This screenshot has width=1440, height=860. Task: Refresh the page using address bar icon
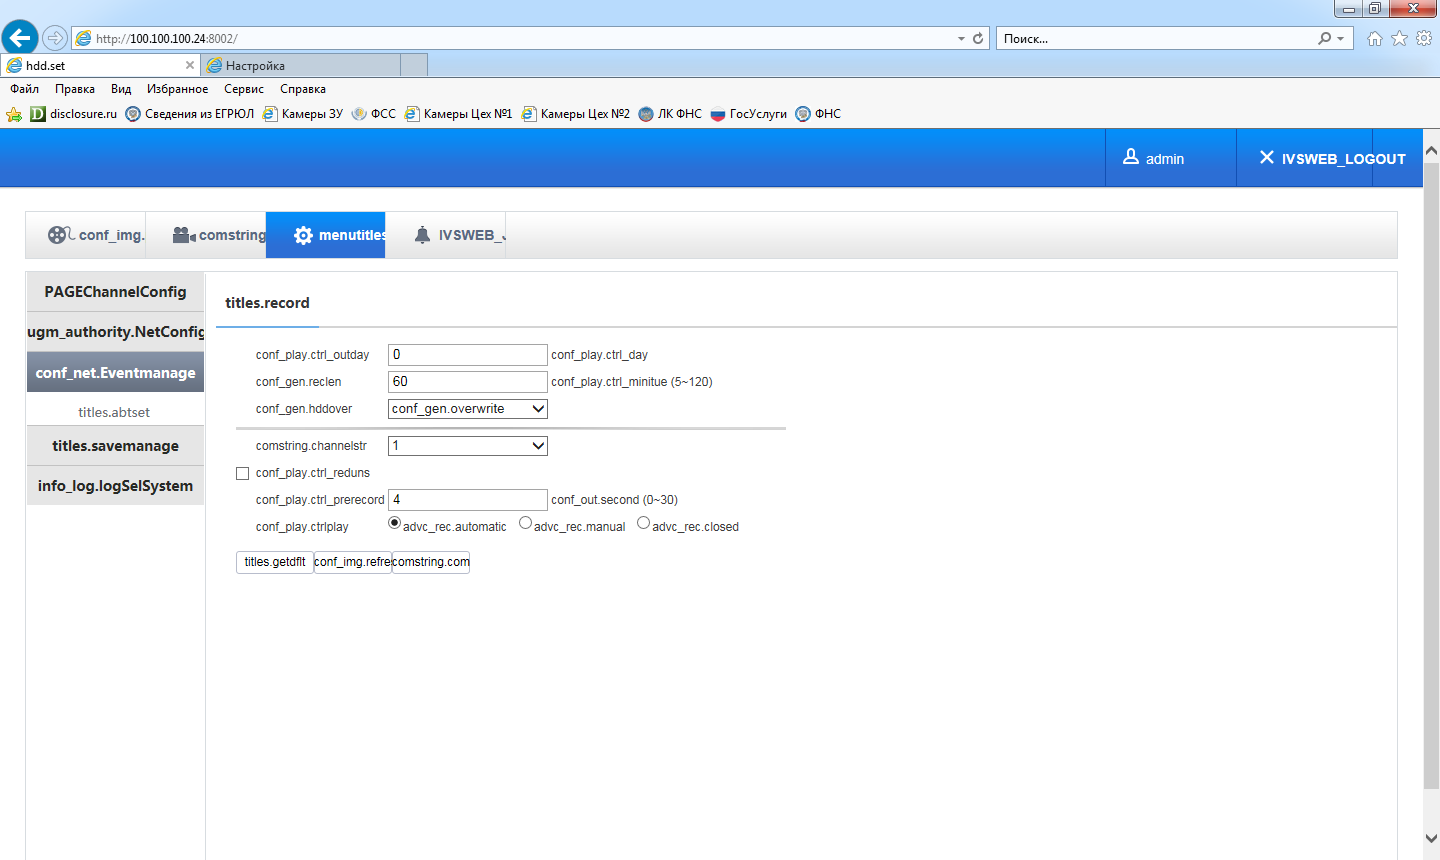click(x=978, y=38)
